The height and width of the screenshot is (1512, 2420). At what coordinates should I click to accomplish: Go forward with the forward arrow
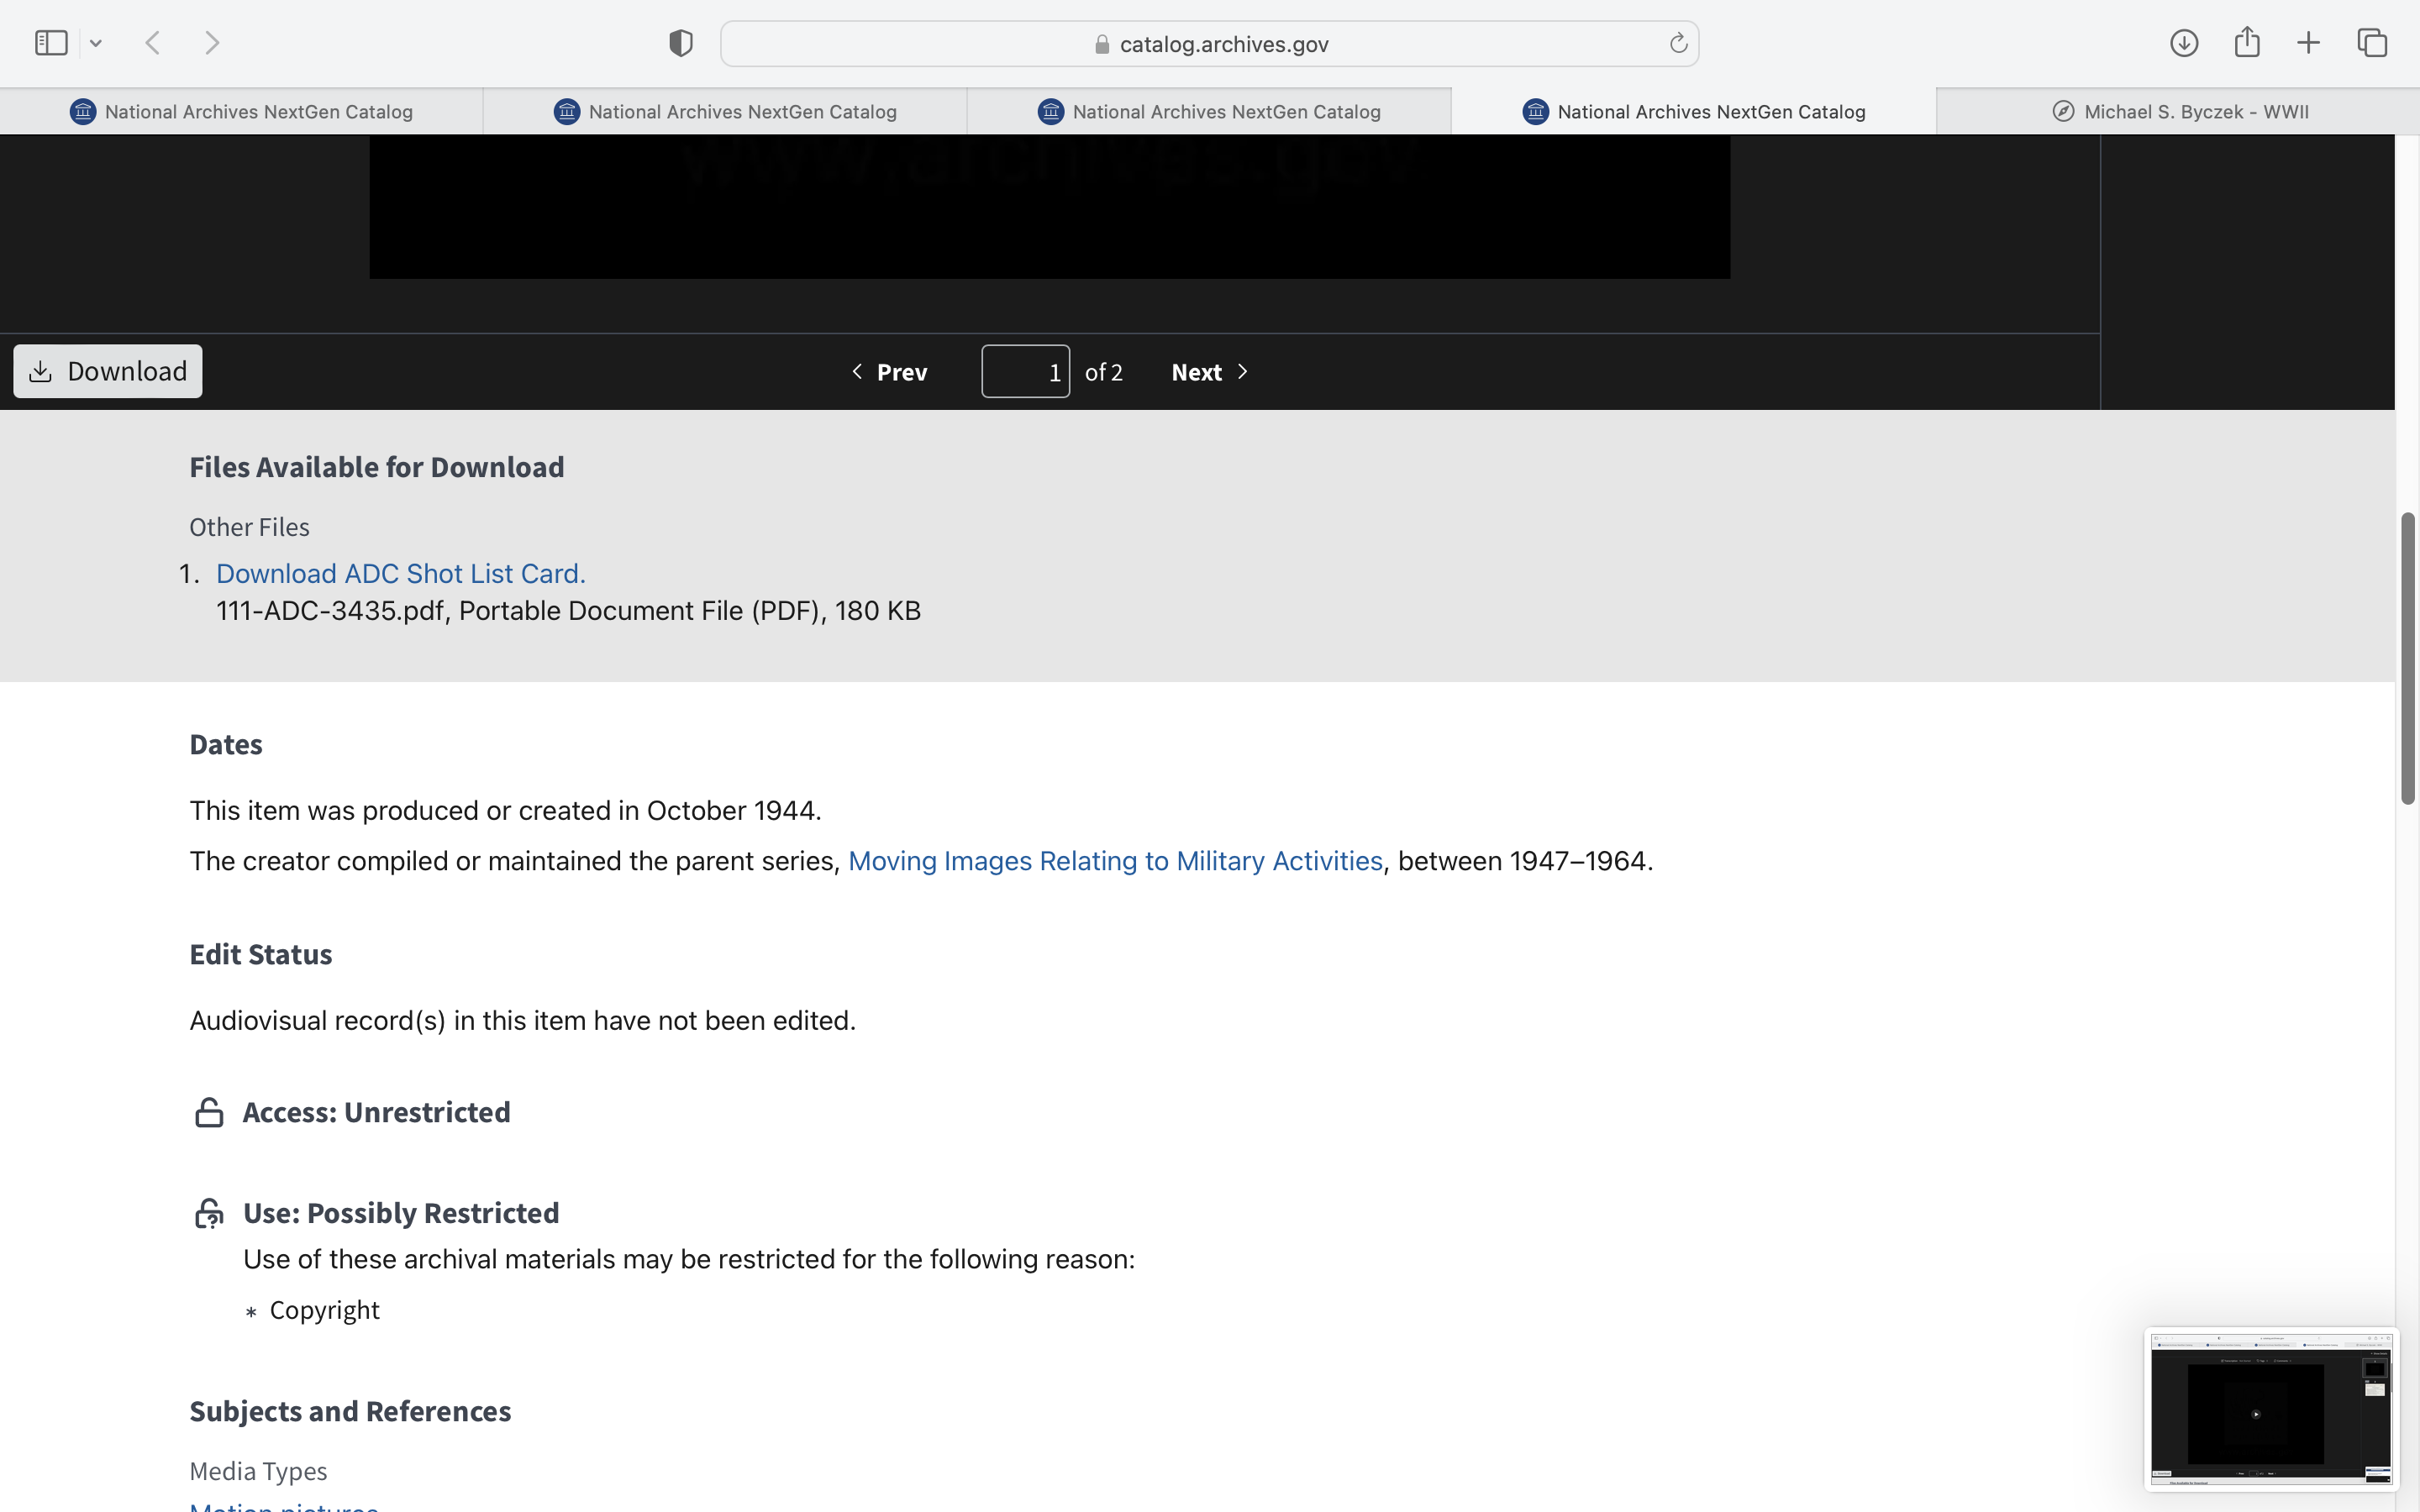[x=212, y=43]
